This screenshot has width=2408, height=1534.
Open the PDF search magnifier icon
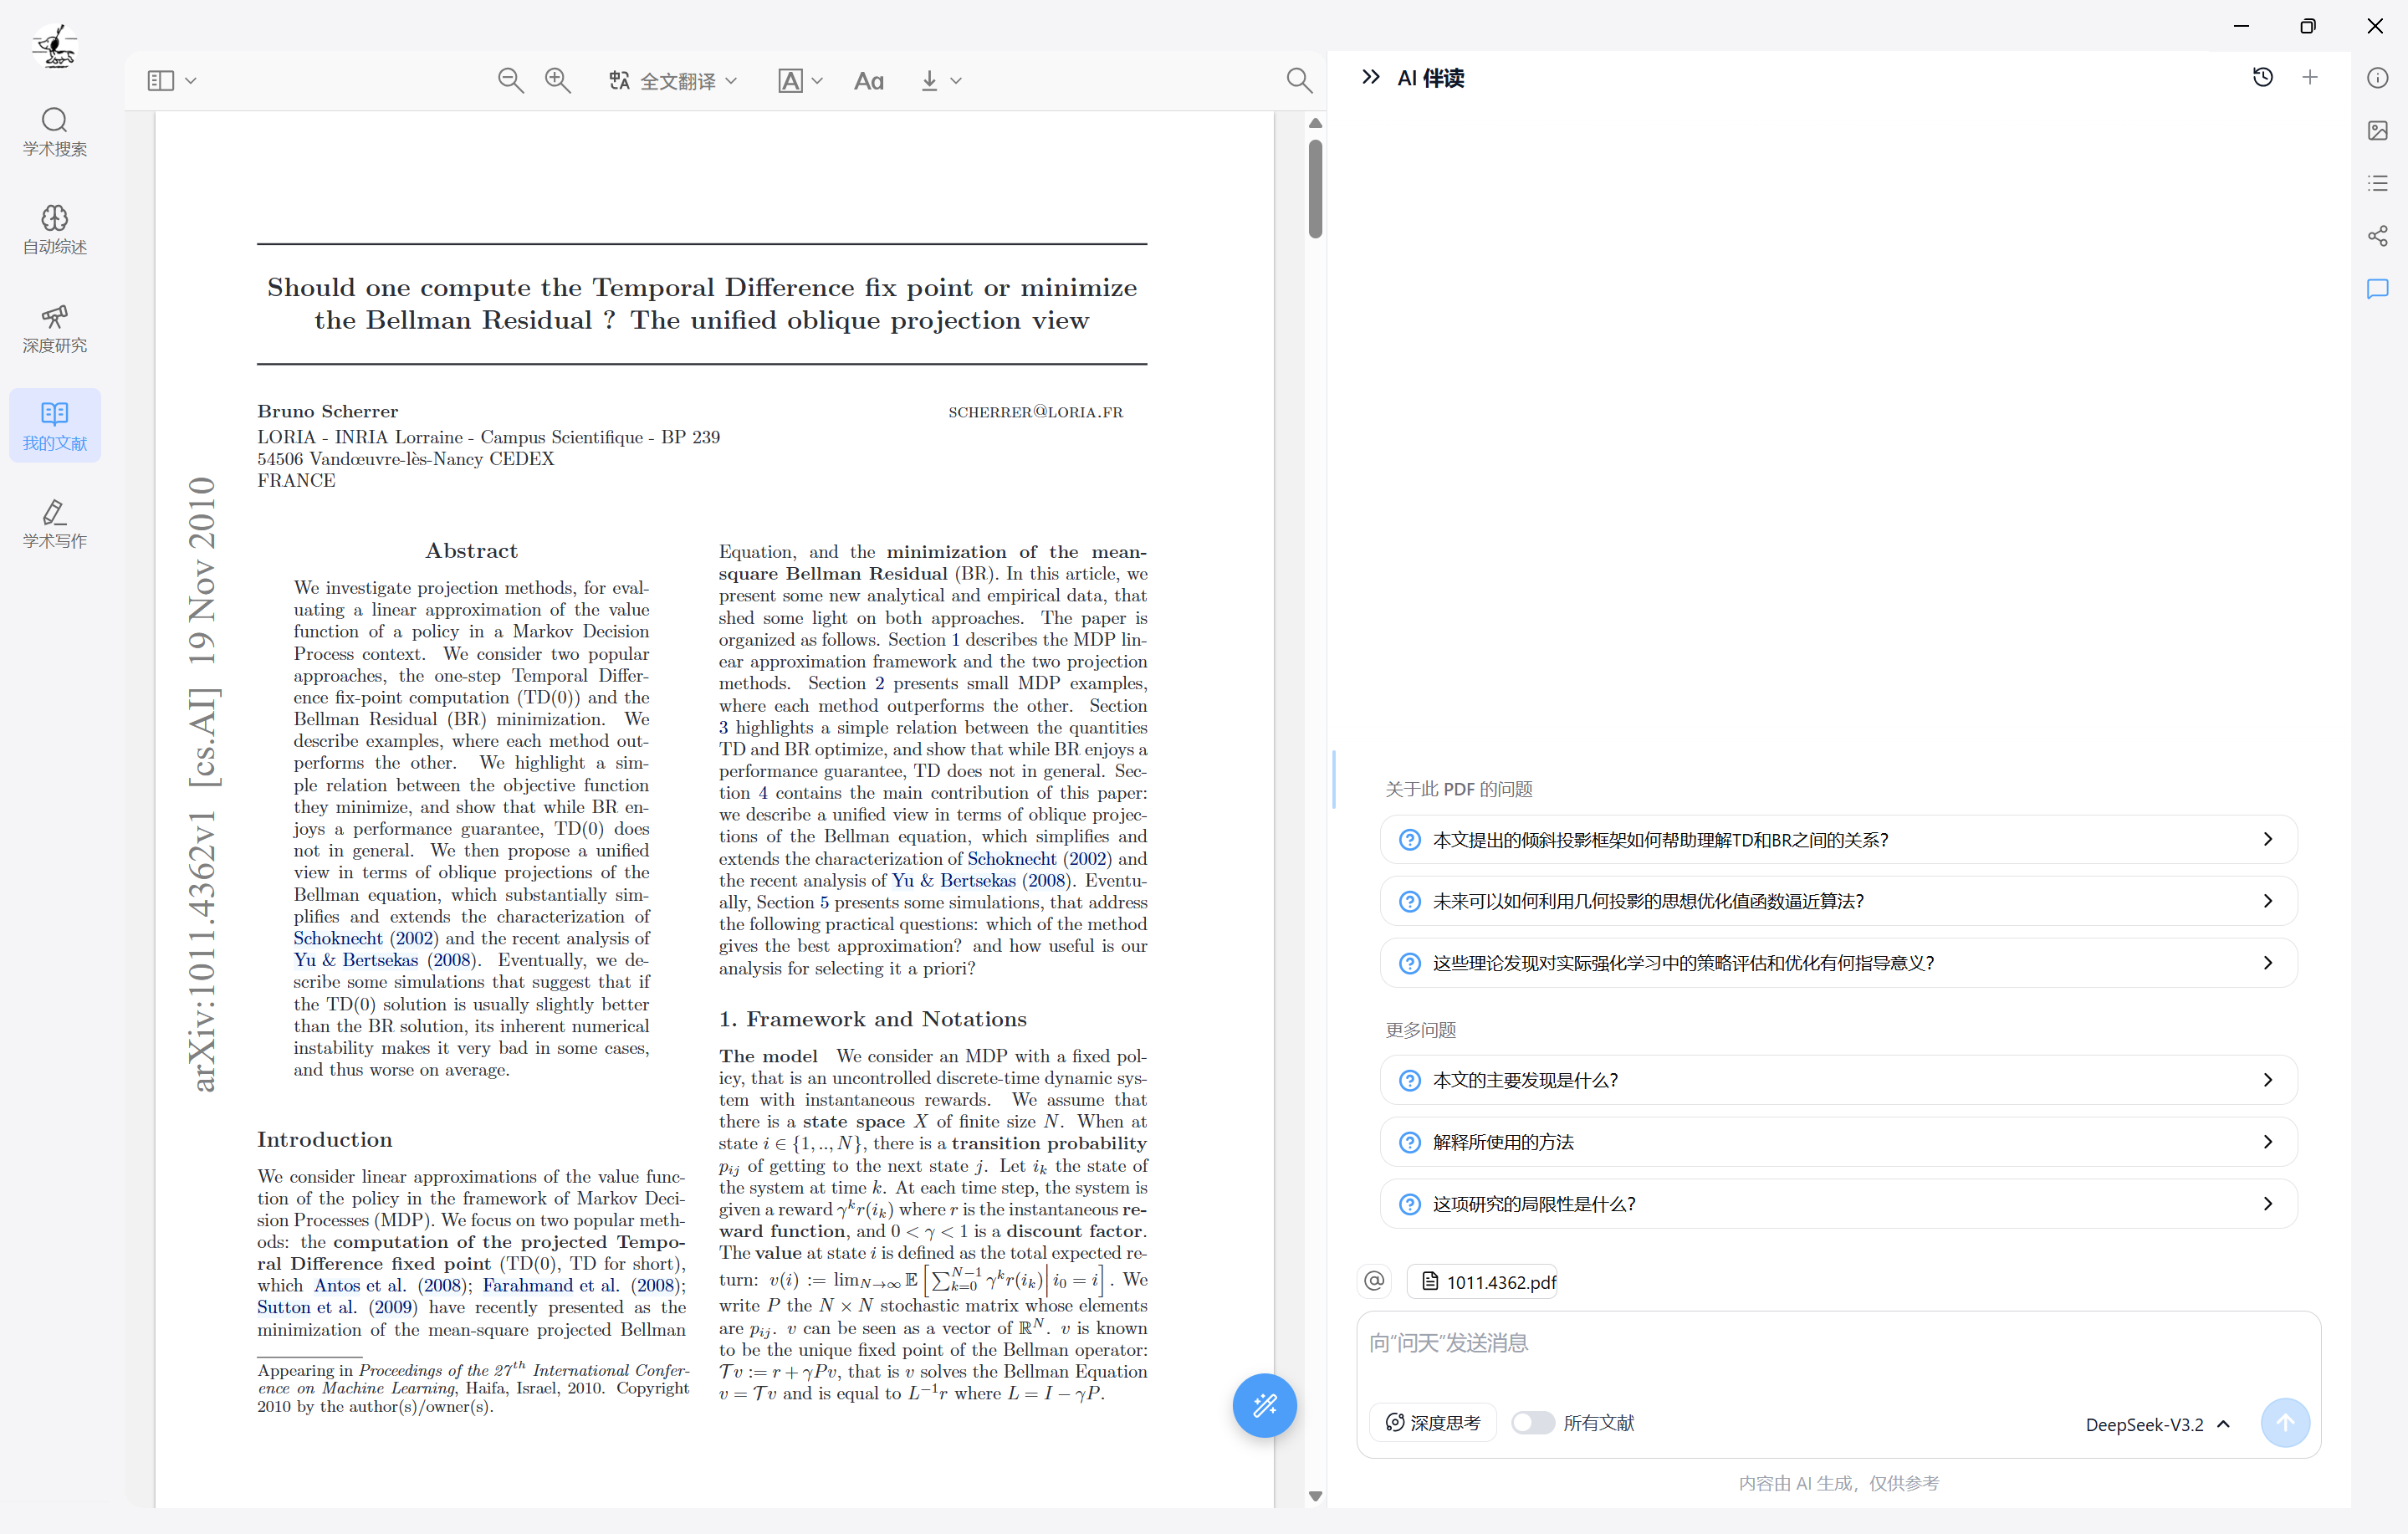coord(1298,80)
